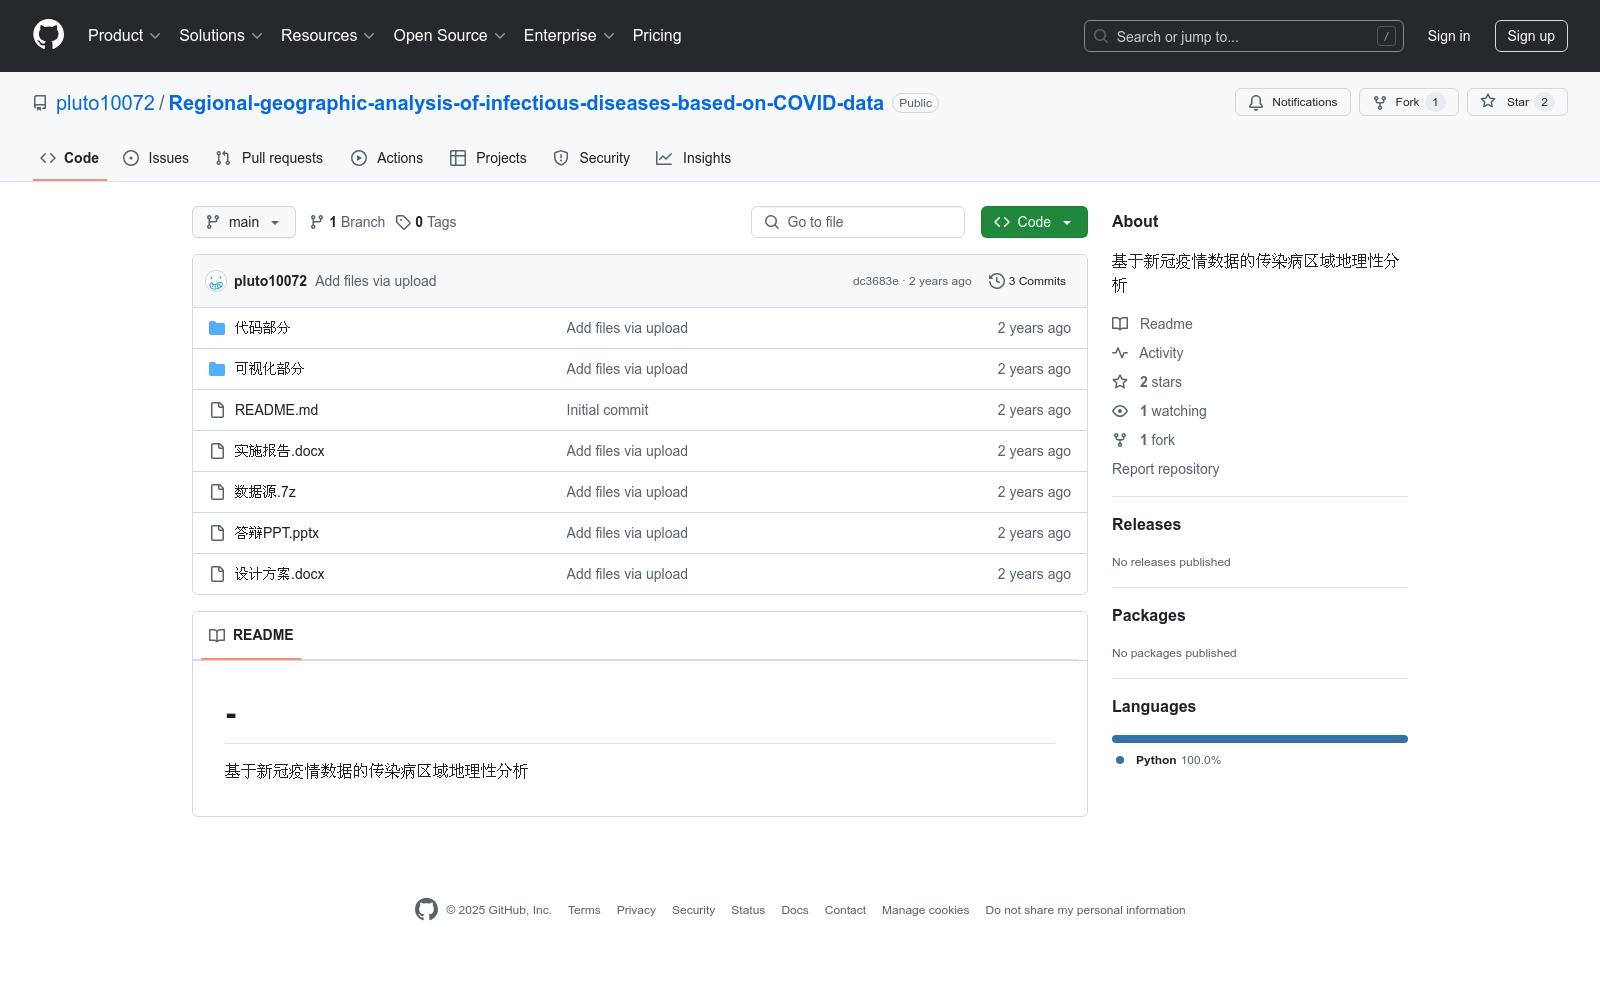Open the Security tab
Image resolution: width=1600 pixels, height=1000 pixels.
point(592,158)
